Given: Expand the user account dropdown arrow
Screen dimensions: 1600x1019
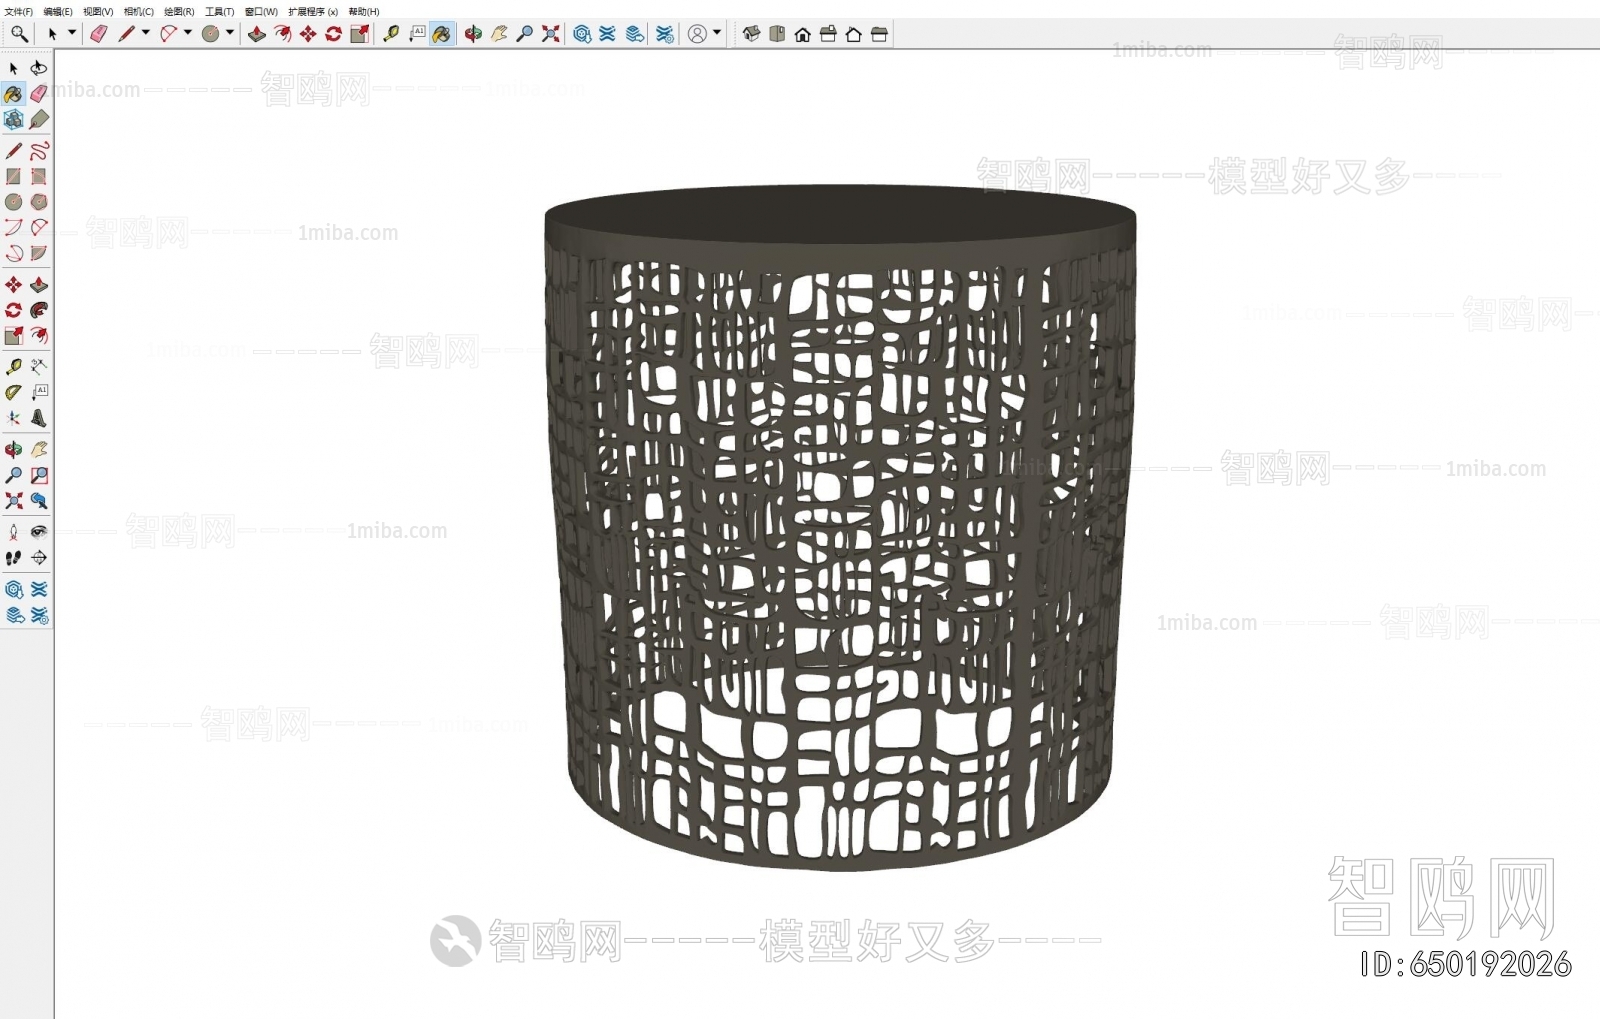Looking at the screenshot, I should pyautogui.click(x=717, y=33).
